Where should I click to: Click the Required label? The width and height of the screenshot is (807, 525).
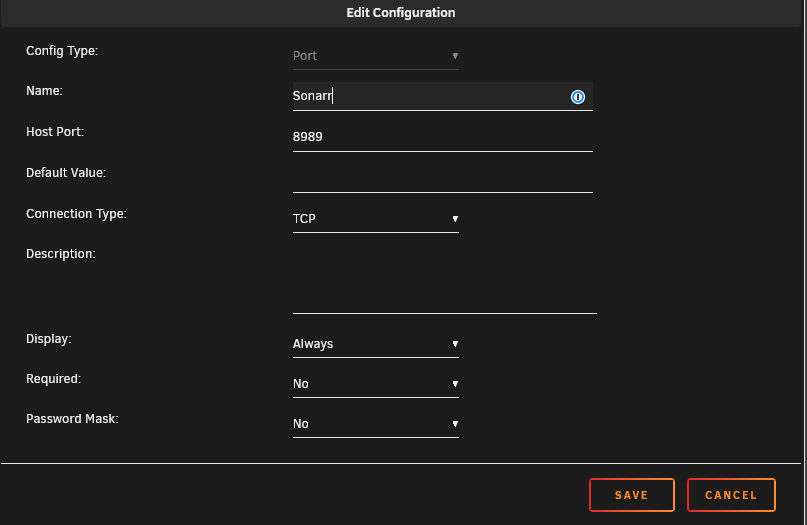tap(54, 379)
